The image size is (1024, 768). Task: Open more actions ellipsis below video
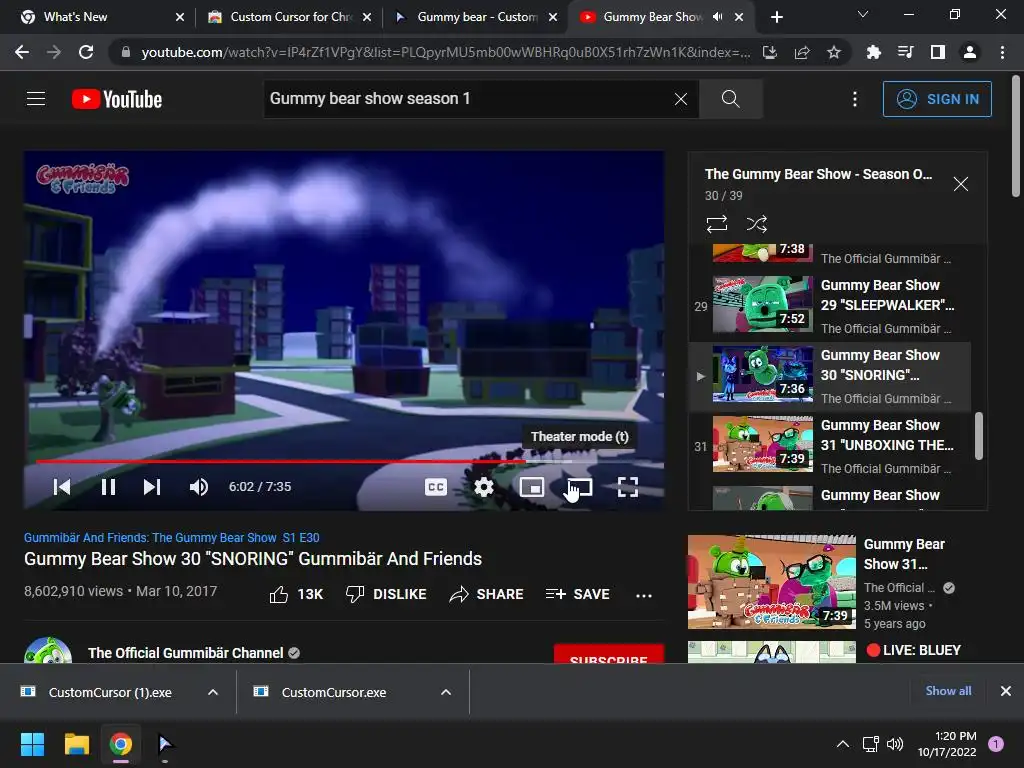tap(644, 595)
